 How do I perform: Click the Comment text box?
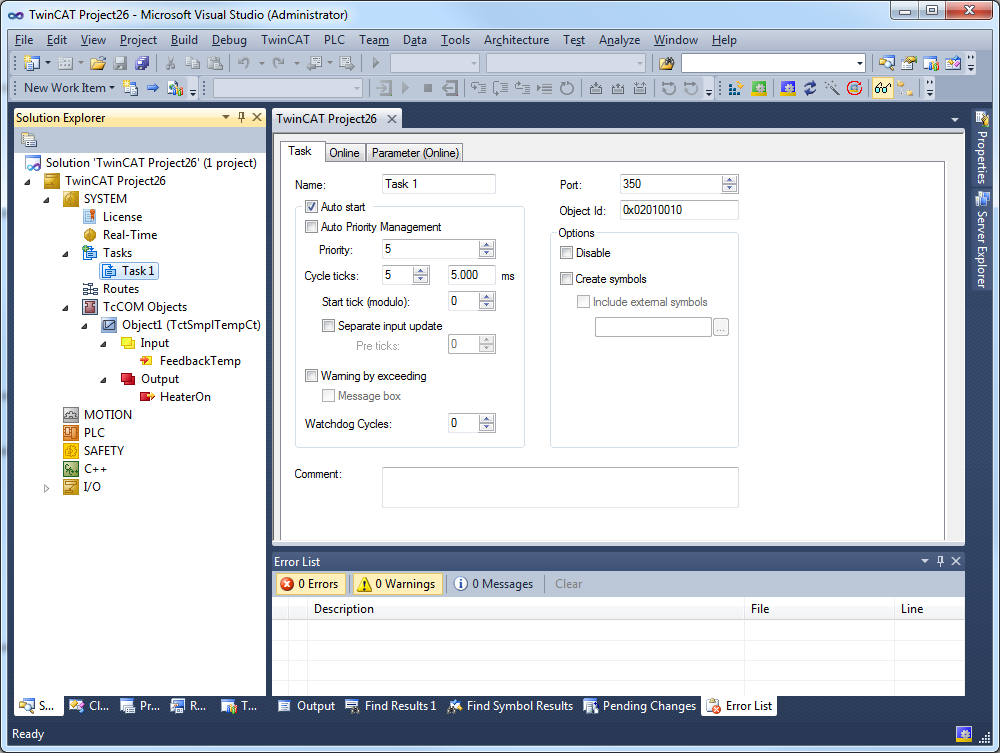560,487
